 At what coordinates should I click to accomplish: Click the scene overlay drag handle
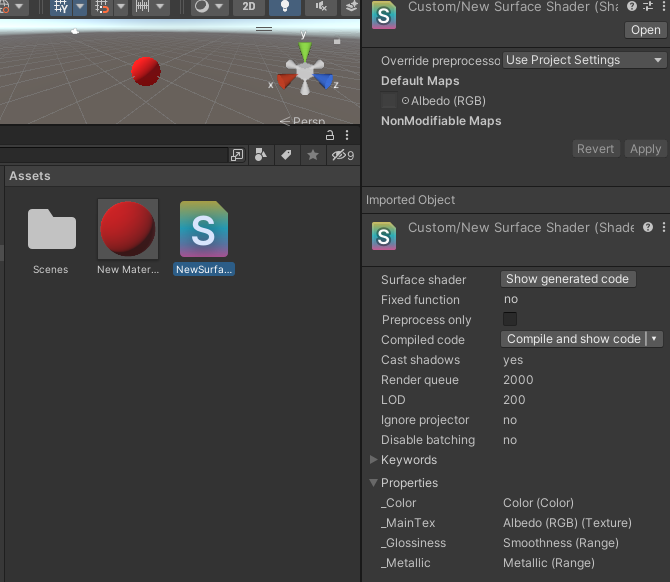[x=264, y=29]
